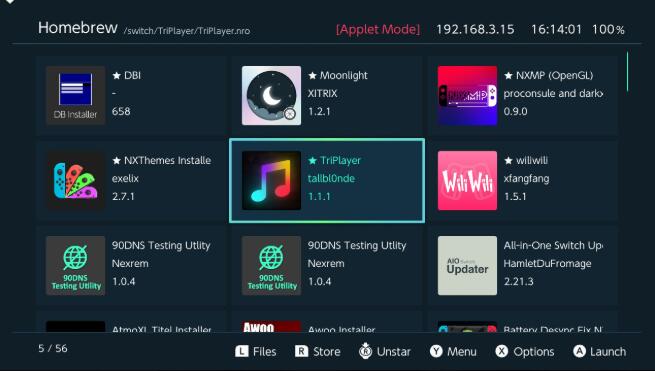The width and height of the screenshot is (655, 371).
Task: Click the AIO Switch Updater icon
Action: (467, 266)
